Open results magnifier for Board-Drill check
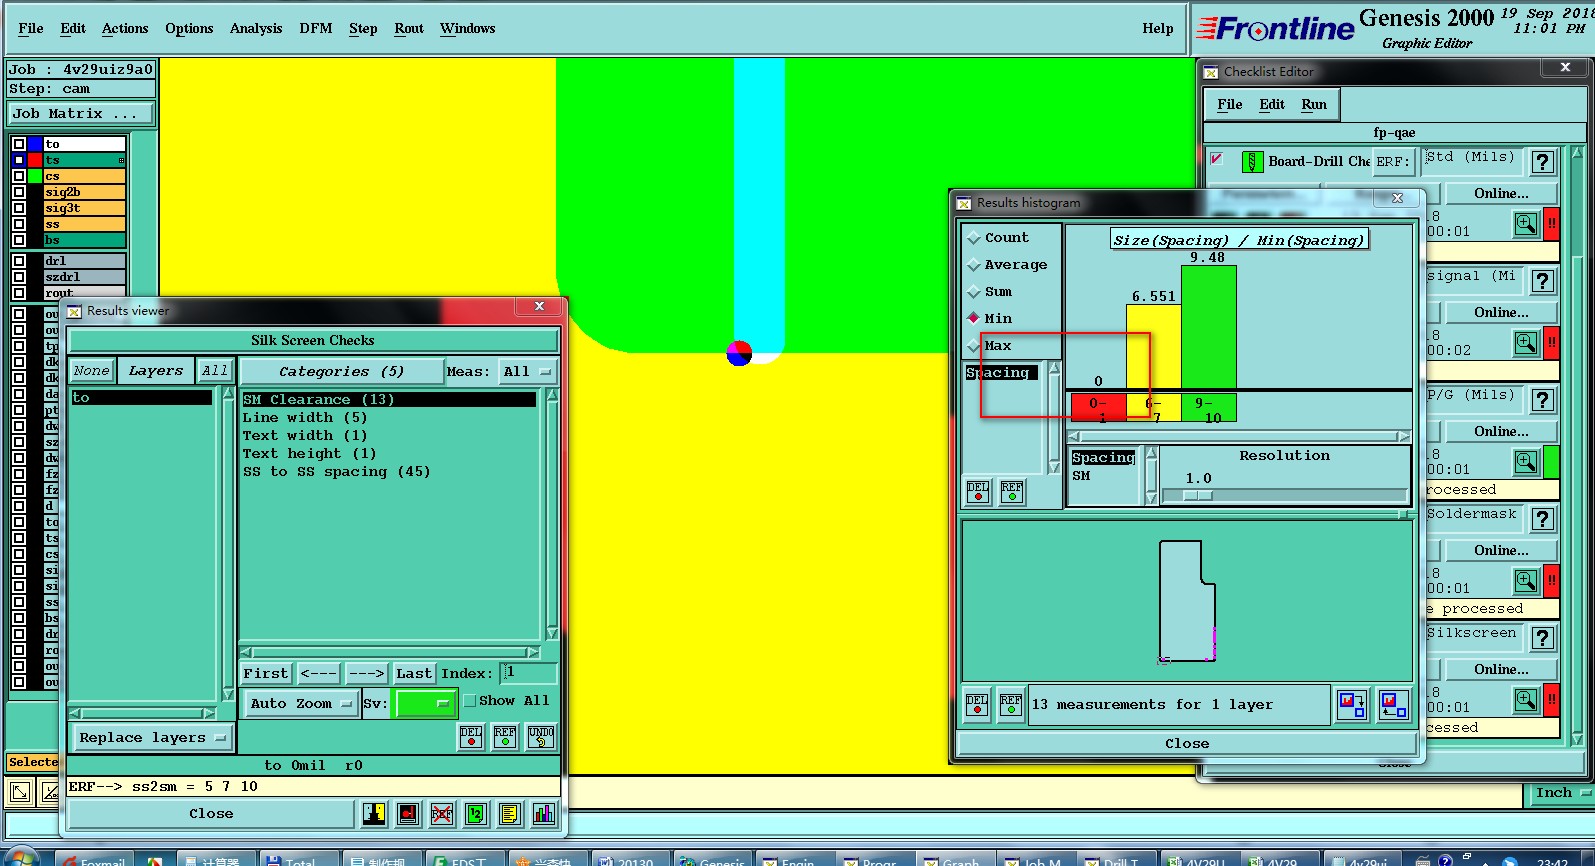Screen dimensions: 1595x866 click(1526, 224)
